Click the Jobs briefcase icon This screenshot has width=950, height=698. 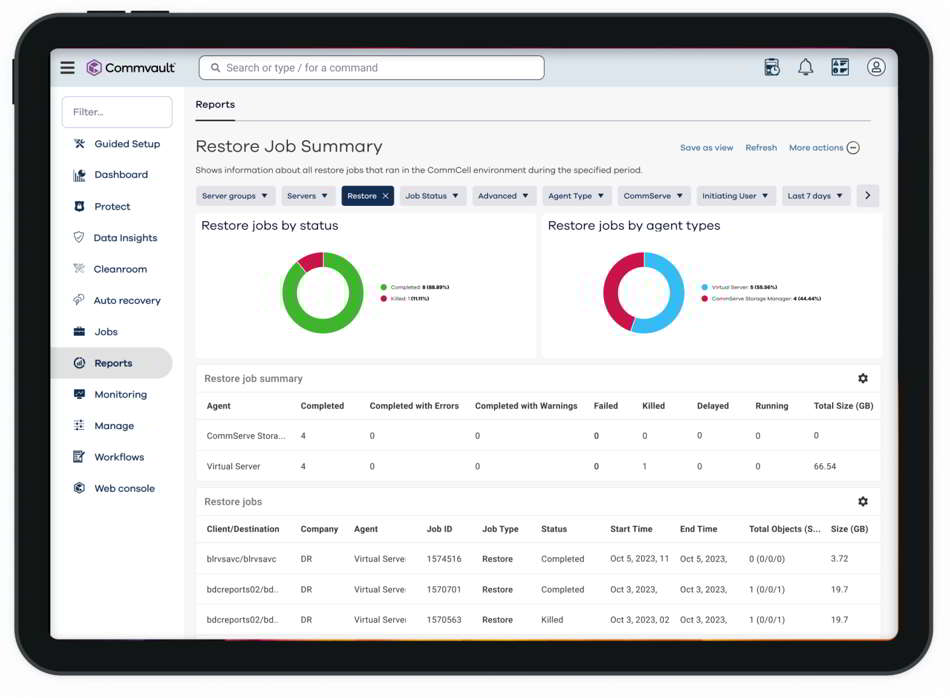pyautogui.click(x=79, y=331)
